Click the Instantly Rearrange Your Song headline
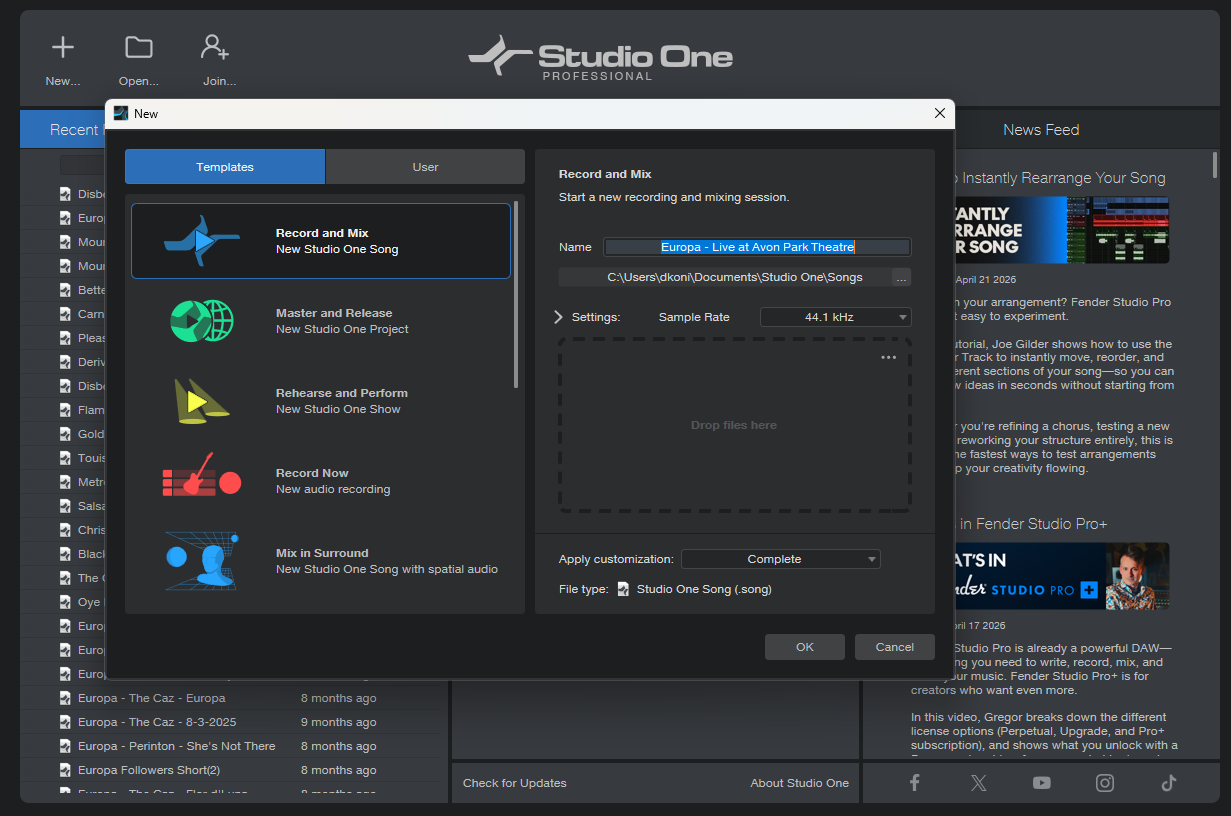The image size is (1231, 816). tap(1060, 178)
